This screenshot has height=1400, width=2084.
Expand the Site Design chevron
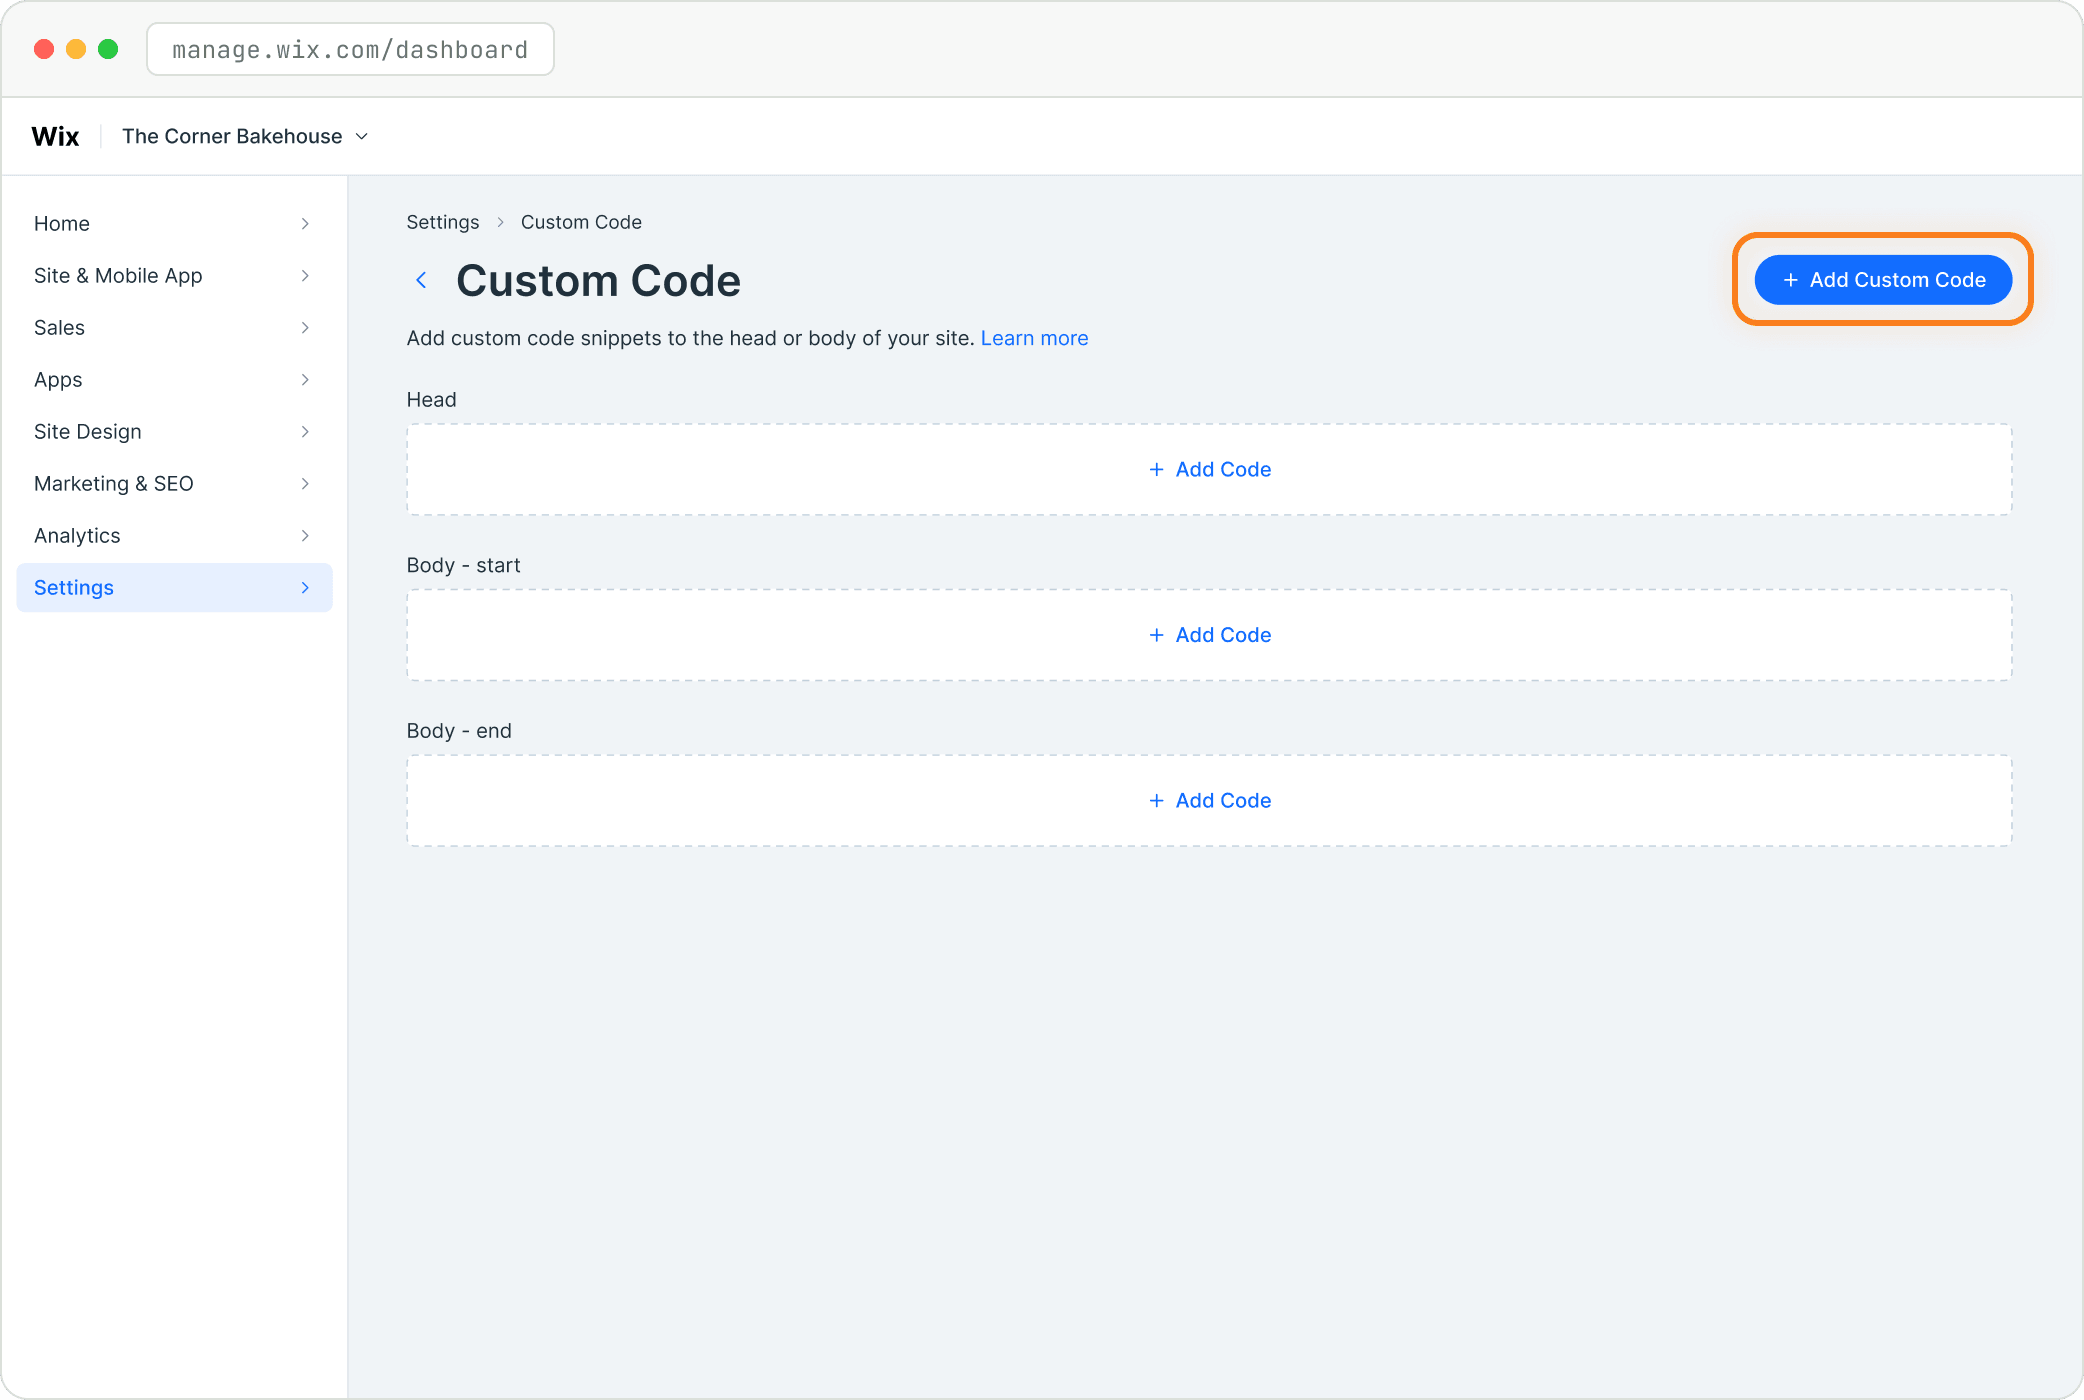pyautogui.click(x=305, y=432)
